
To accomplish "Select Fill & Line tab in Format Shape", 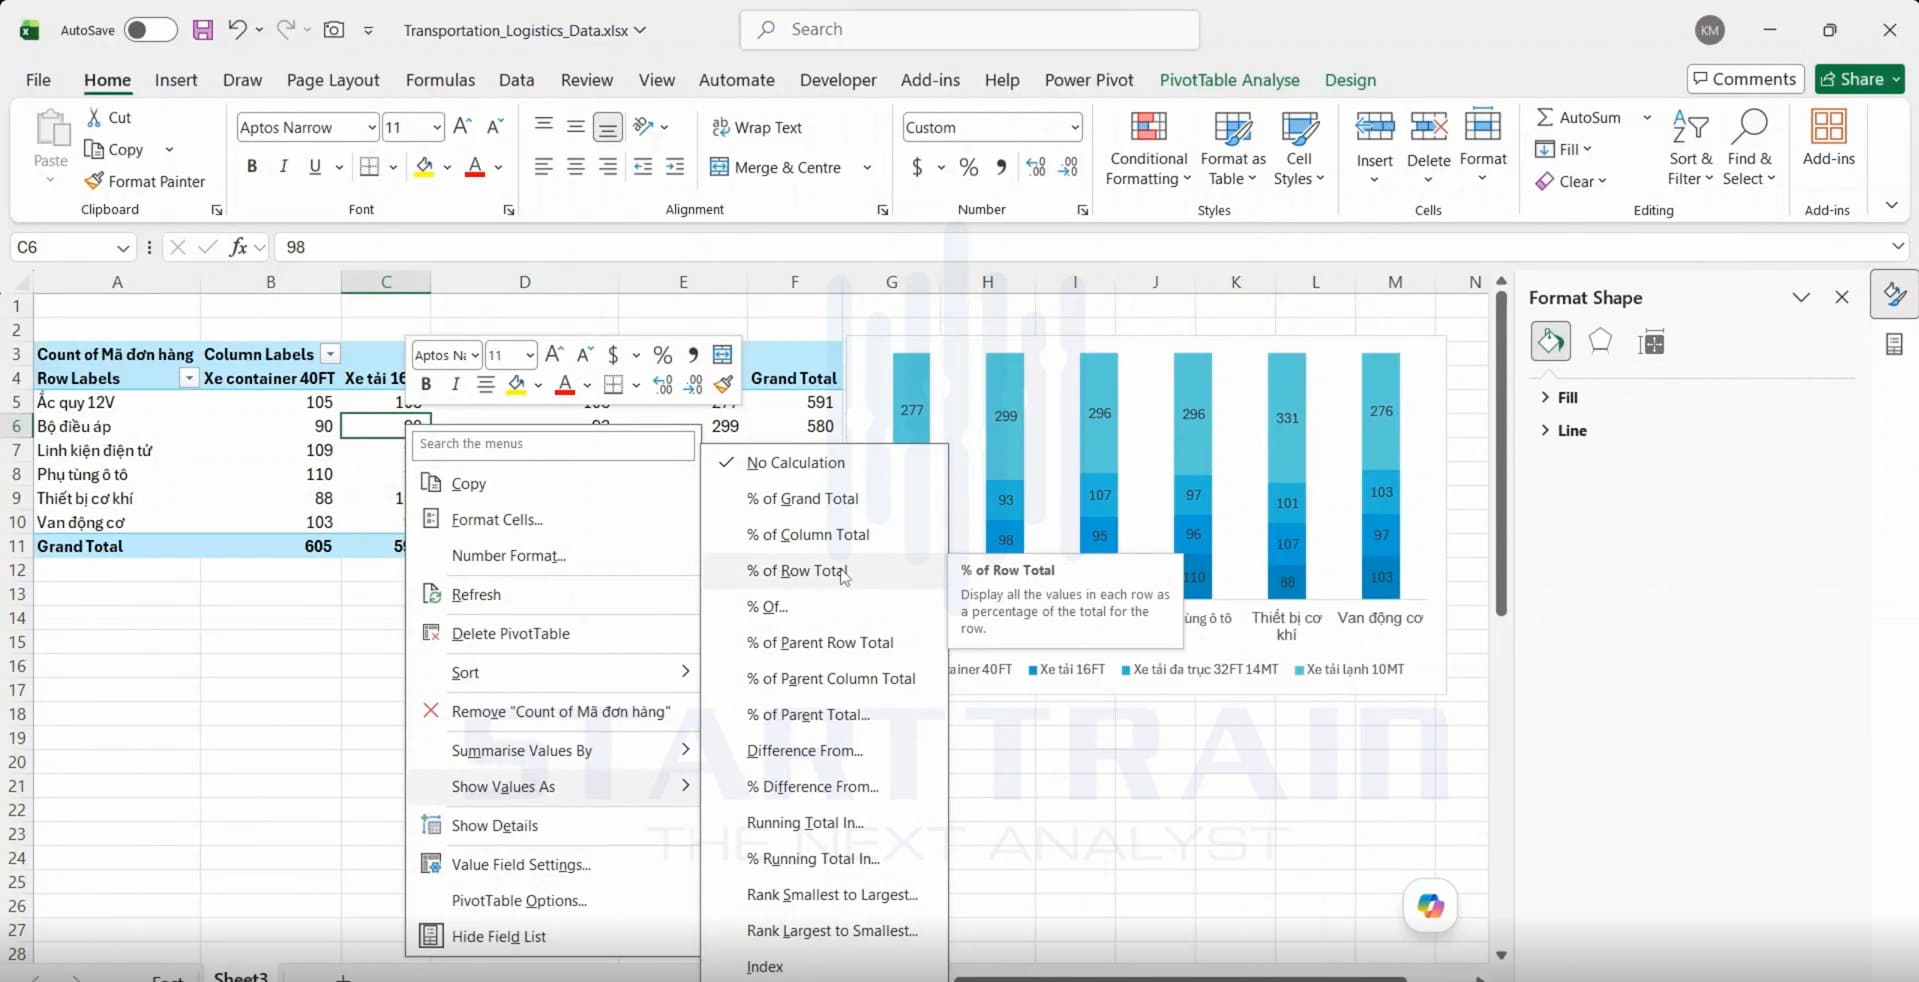I will (x=1551, y=342).
